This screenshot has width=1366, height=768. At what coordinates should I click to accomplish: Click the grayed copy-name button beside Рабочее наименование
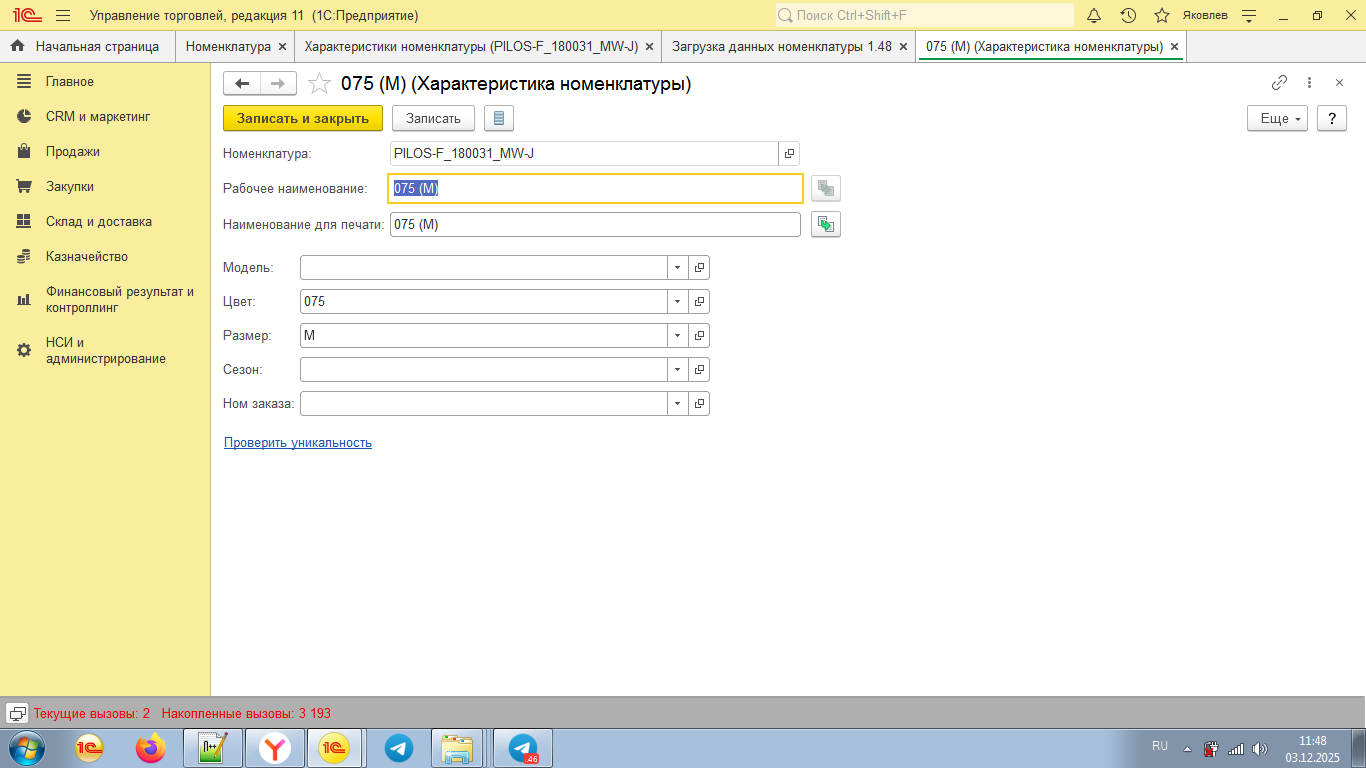826,188
